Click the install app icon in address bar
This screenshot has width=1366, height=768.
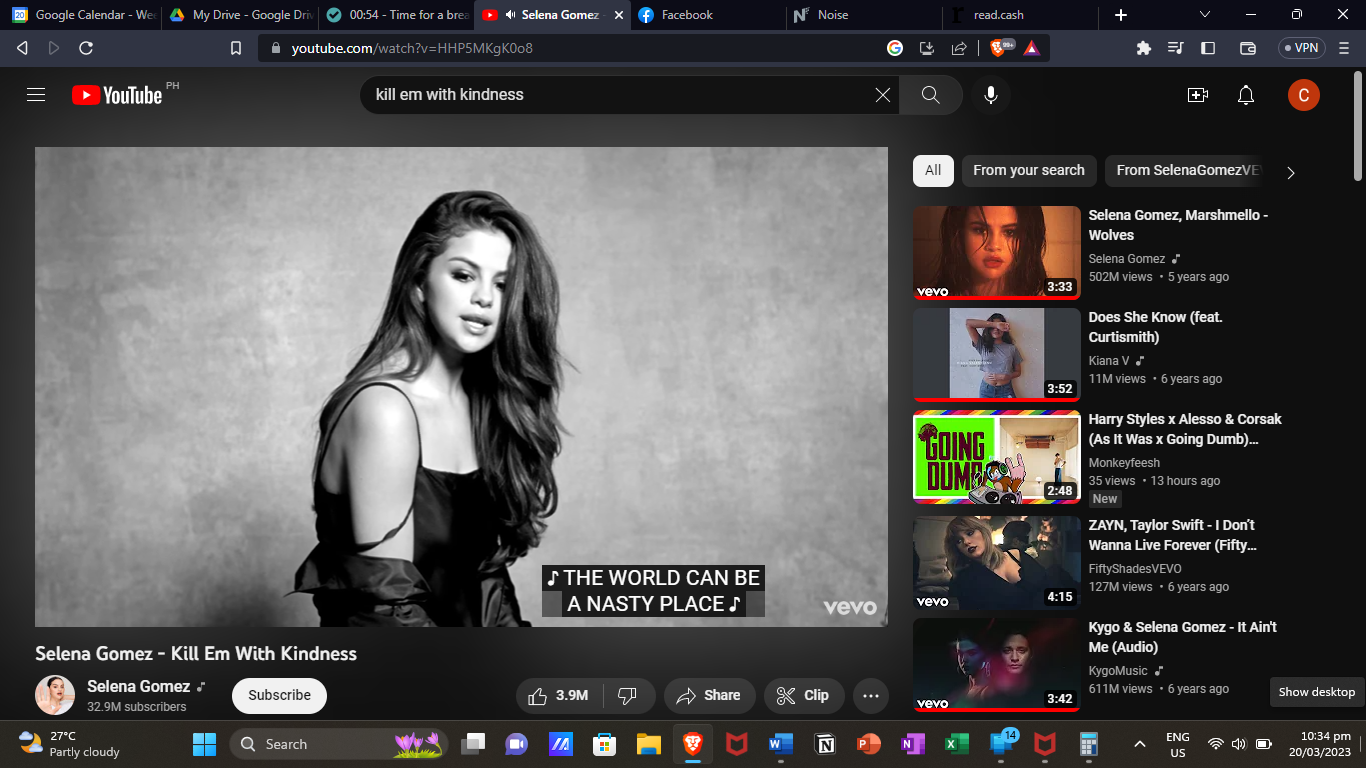tap(927, 48)
